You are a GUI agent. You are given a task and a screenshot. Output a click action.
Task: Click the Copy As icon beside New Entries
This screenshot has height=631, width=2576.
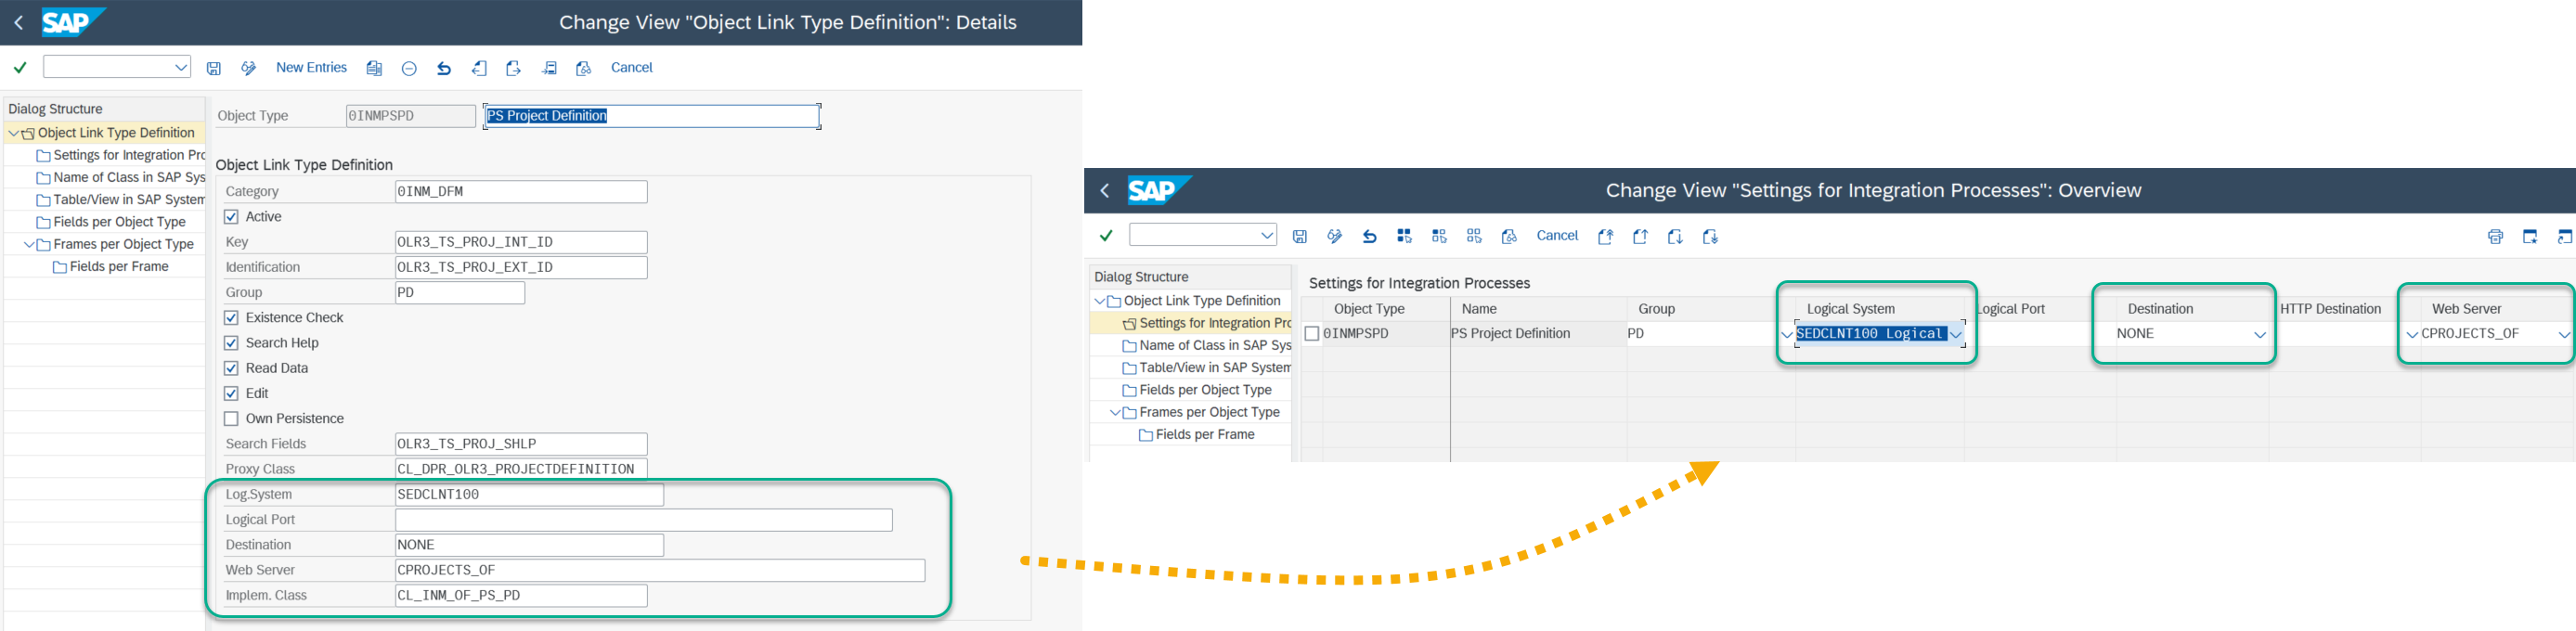point(374,68)
